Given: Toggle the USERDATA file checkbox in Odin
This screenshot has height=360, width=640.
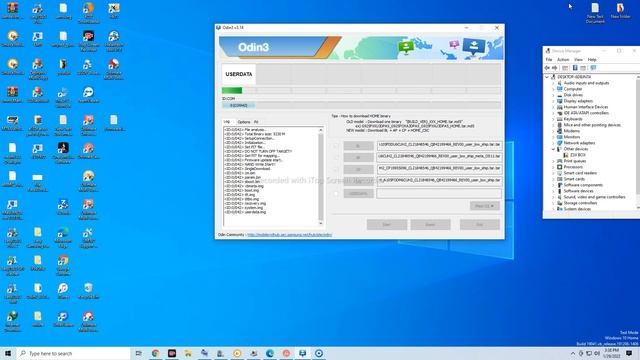Looking at the screenshot, I should [336, 193].
